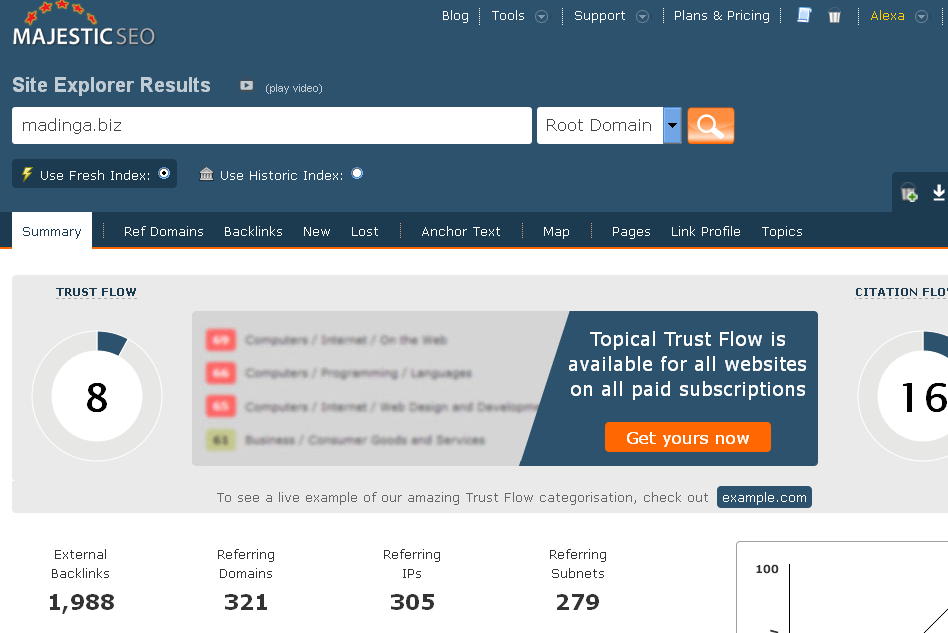Click the (play video) link
Image resolution: width=948 pixels, height=633 pixels.
[294, 88]
